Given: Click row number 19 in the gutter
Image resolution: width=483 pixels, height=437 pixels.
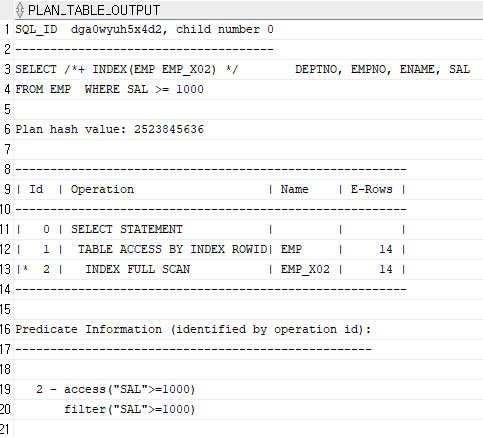Looking at the screenshot, I should tap(7, 390).
